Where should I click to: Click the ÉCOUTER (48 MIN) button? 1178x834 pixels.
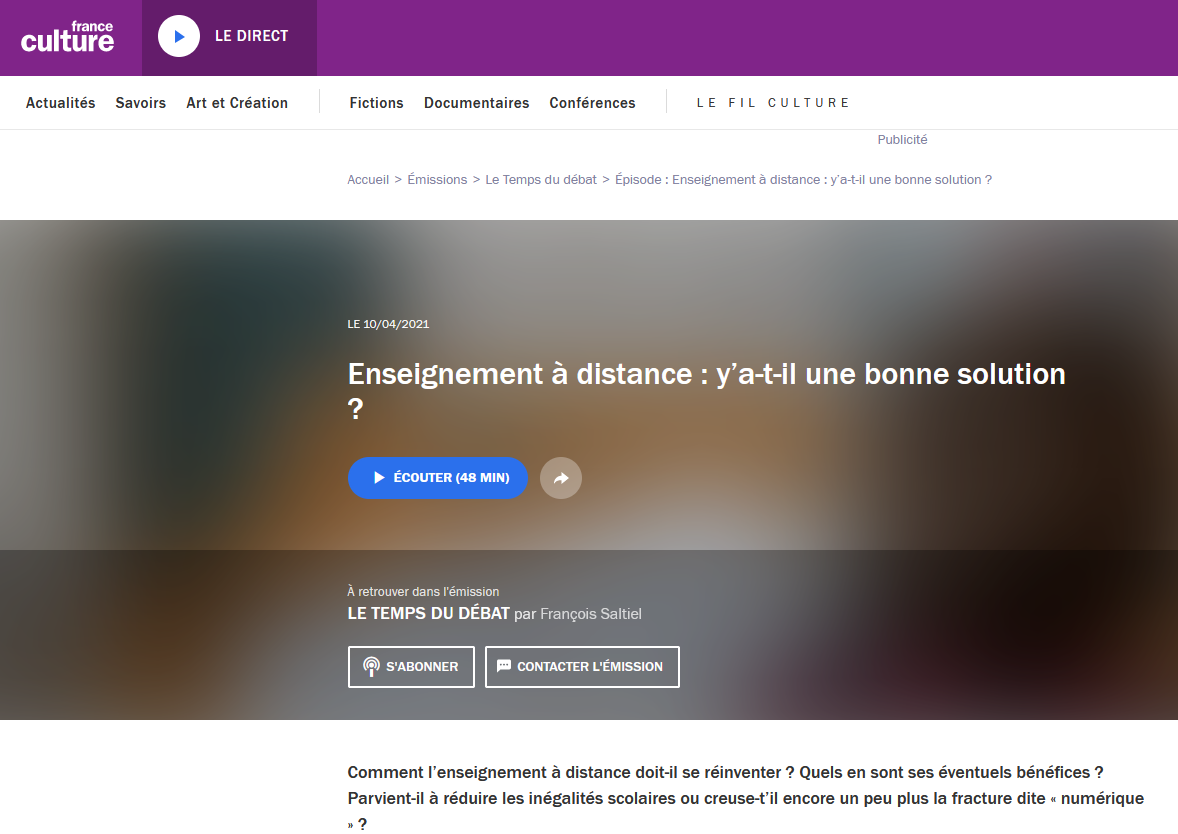[438, 478]
